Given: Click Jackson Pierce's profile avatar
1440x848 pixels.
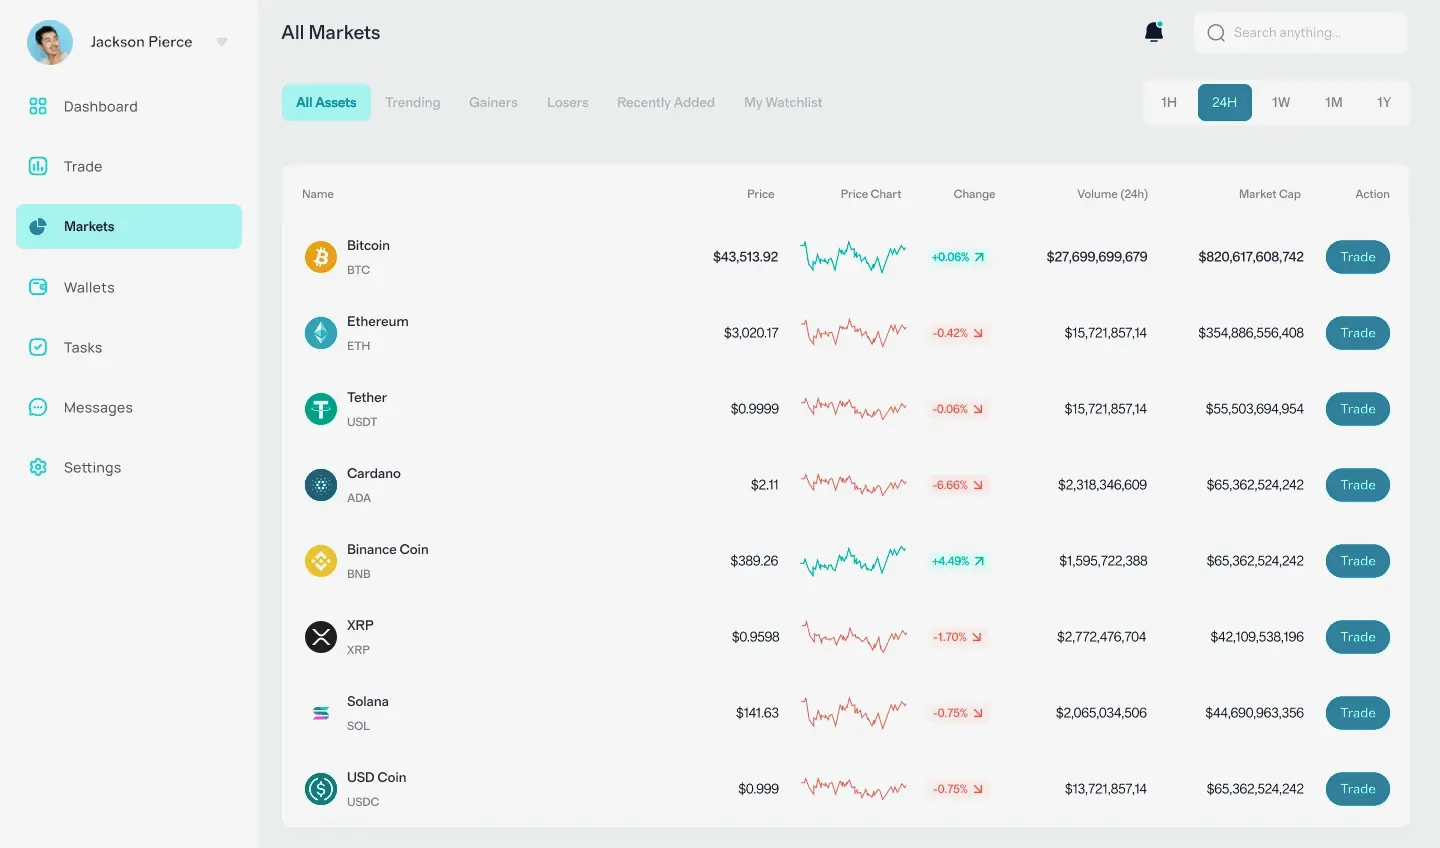Looking at the screenshot, I should click(x=50, y=42).
